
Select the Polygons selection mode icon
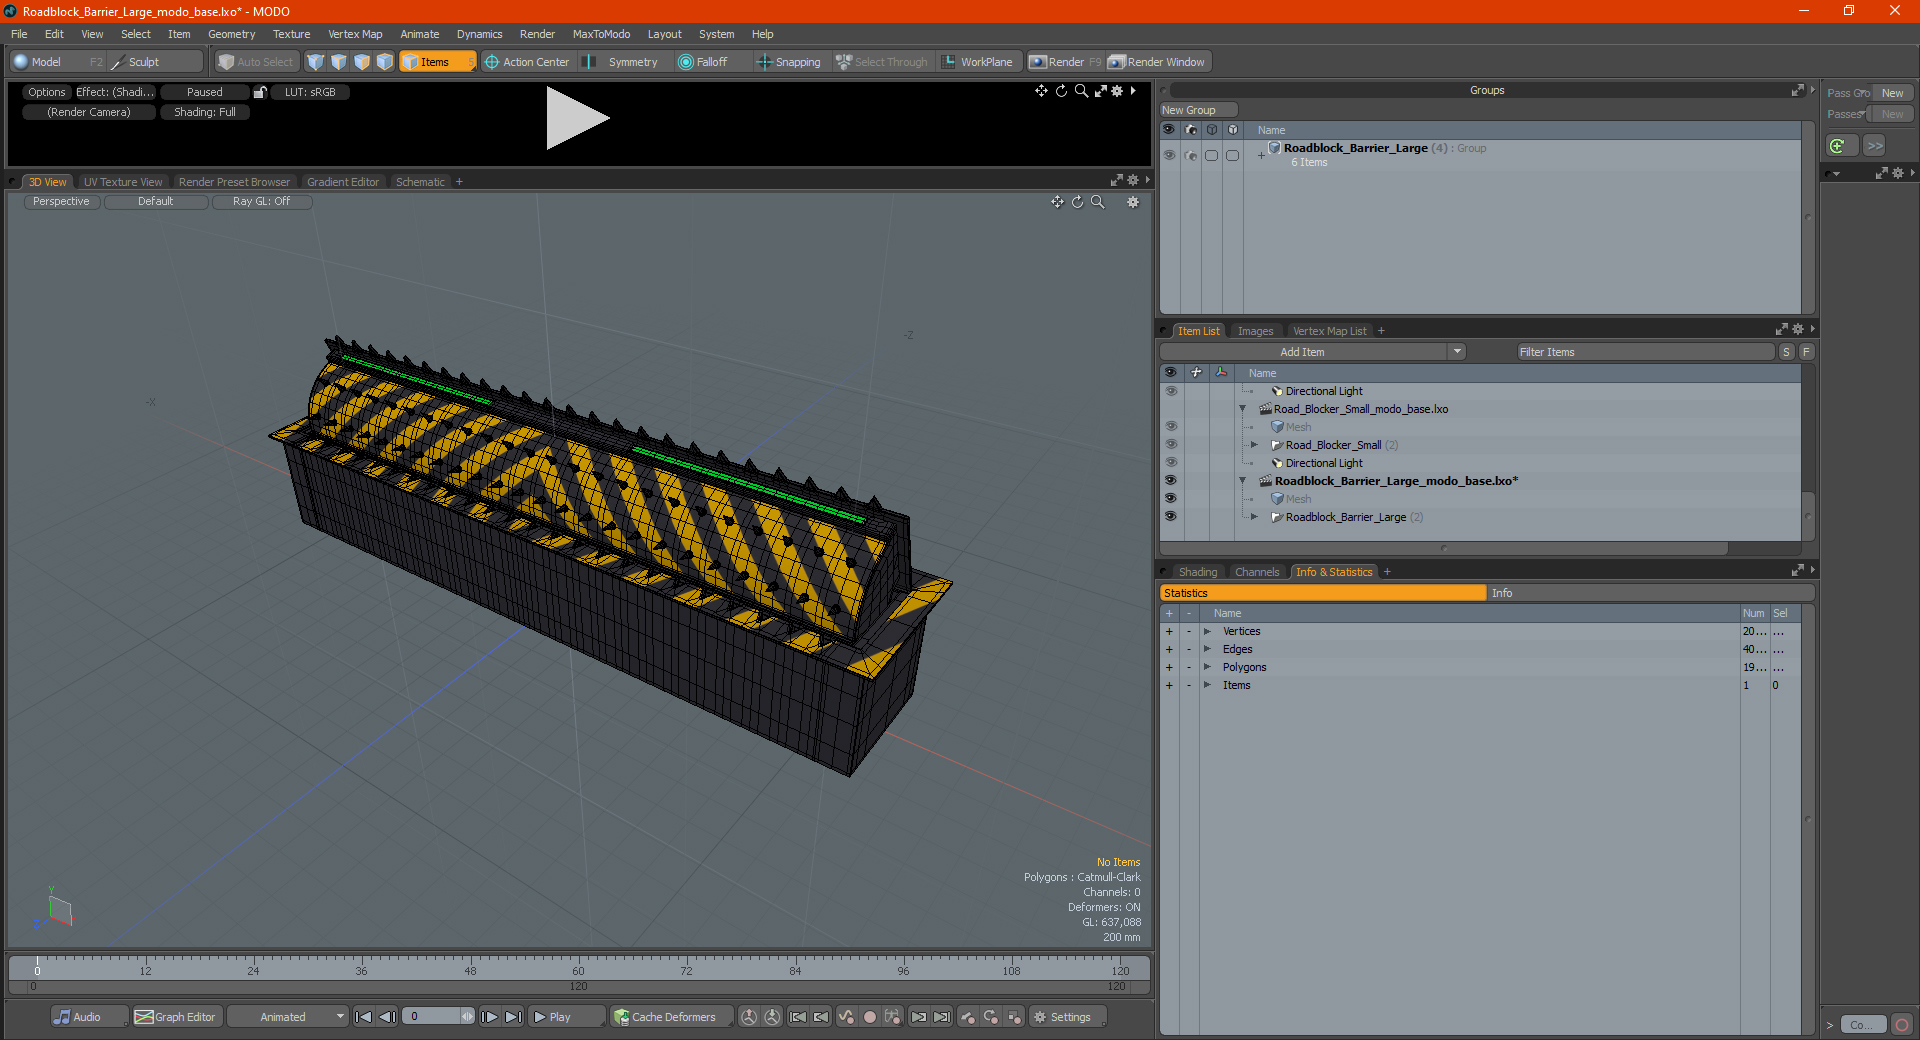(362, 62)
